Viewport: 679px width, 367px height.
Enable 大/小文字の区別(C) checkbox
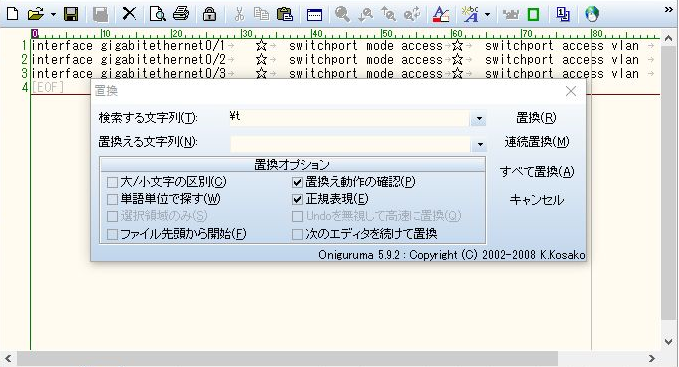click(x=113, y=182)
